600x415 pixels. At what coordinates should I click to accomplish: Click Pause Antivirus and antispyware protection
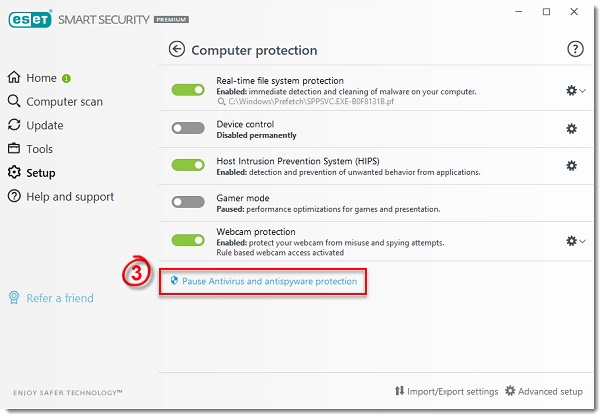coord(269,282)
